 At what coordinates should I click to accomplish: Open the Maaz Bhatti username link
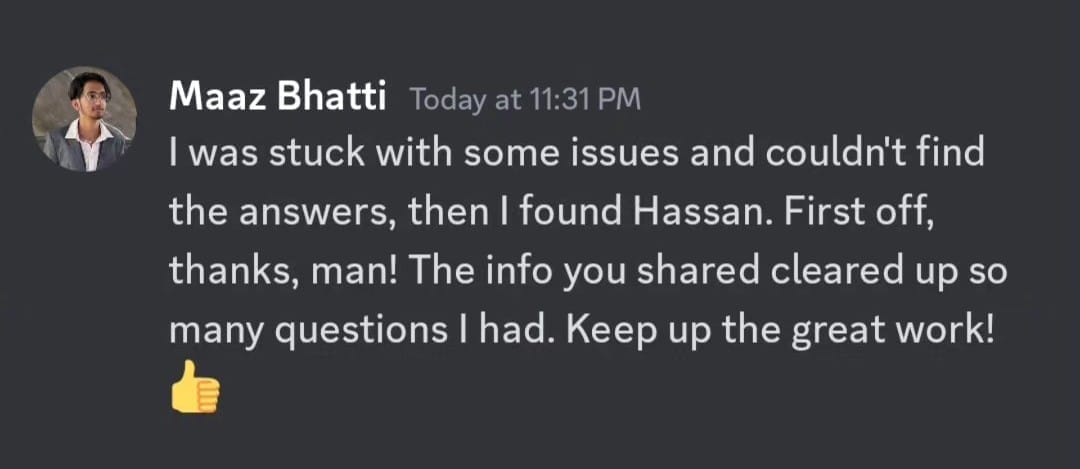point(280,98)
